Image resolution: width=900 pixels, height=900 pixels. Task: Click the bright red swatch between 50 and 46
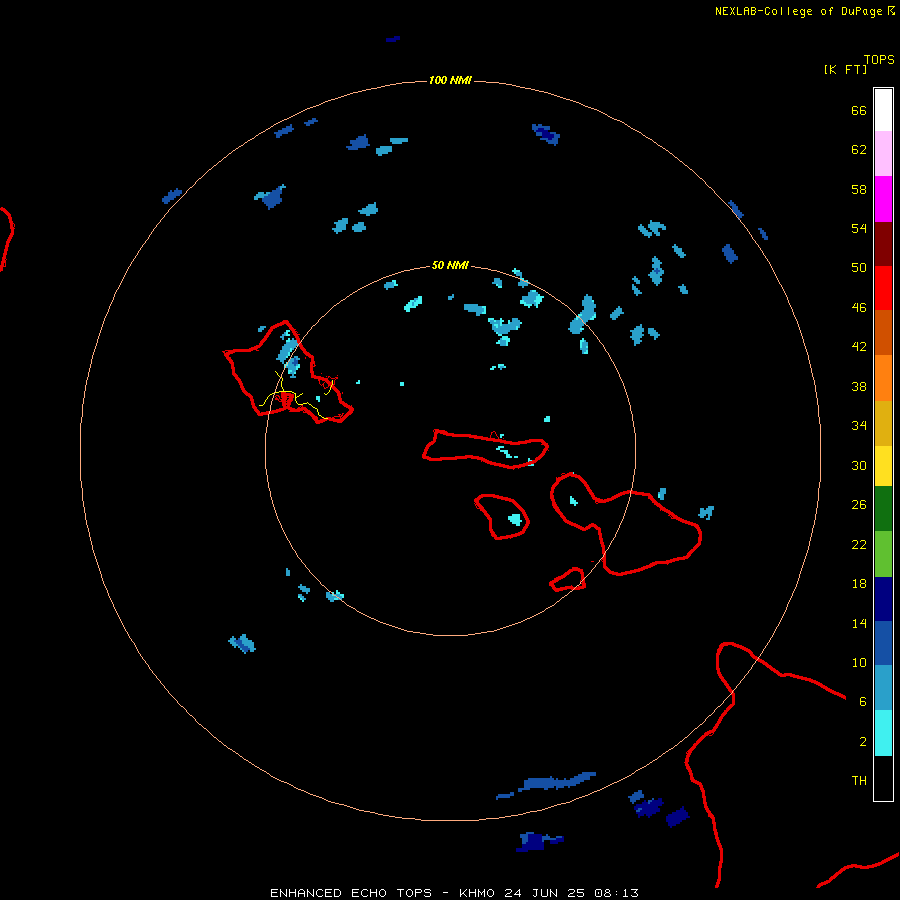pos(883,288)
